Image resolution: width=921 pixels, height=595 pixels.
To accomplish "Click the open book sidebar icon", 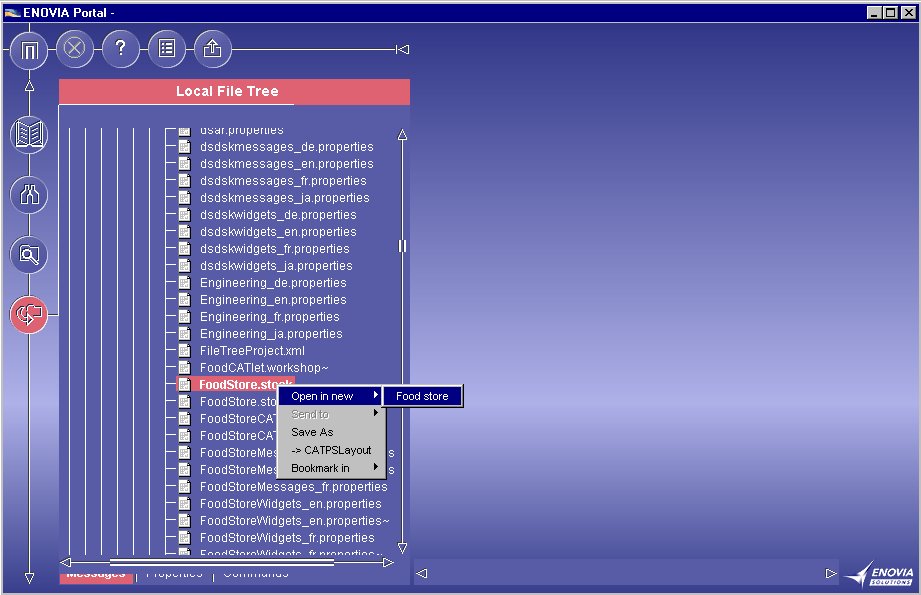I will click(x=29, y=135).
